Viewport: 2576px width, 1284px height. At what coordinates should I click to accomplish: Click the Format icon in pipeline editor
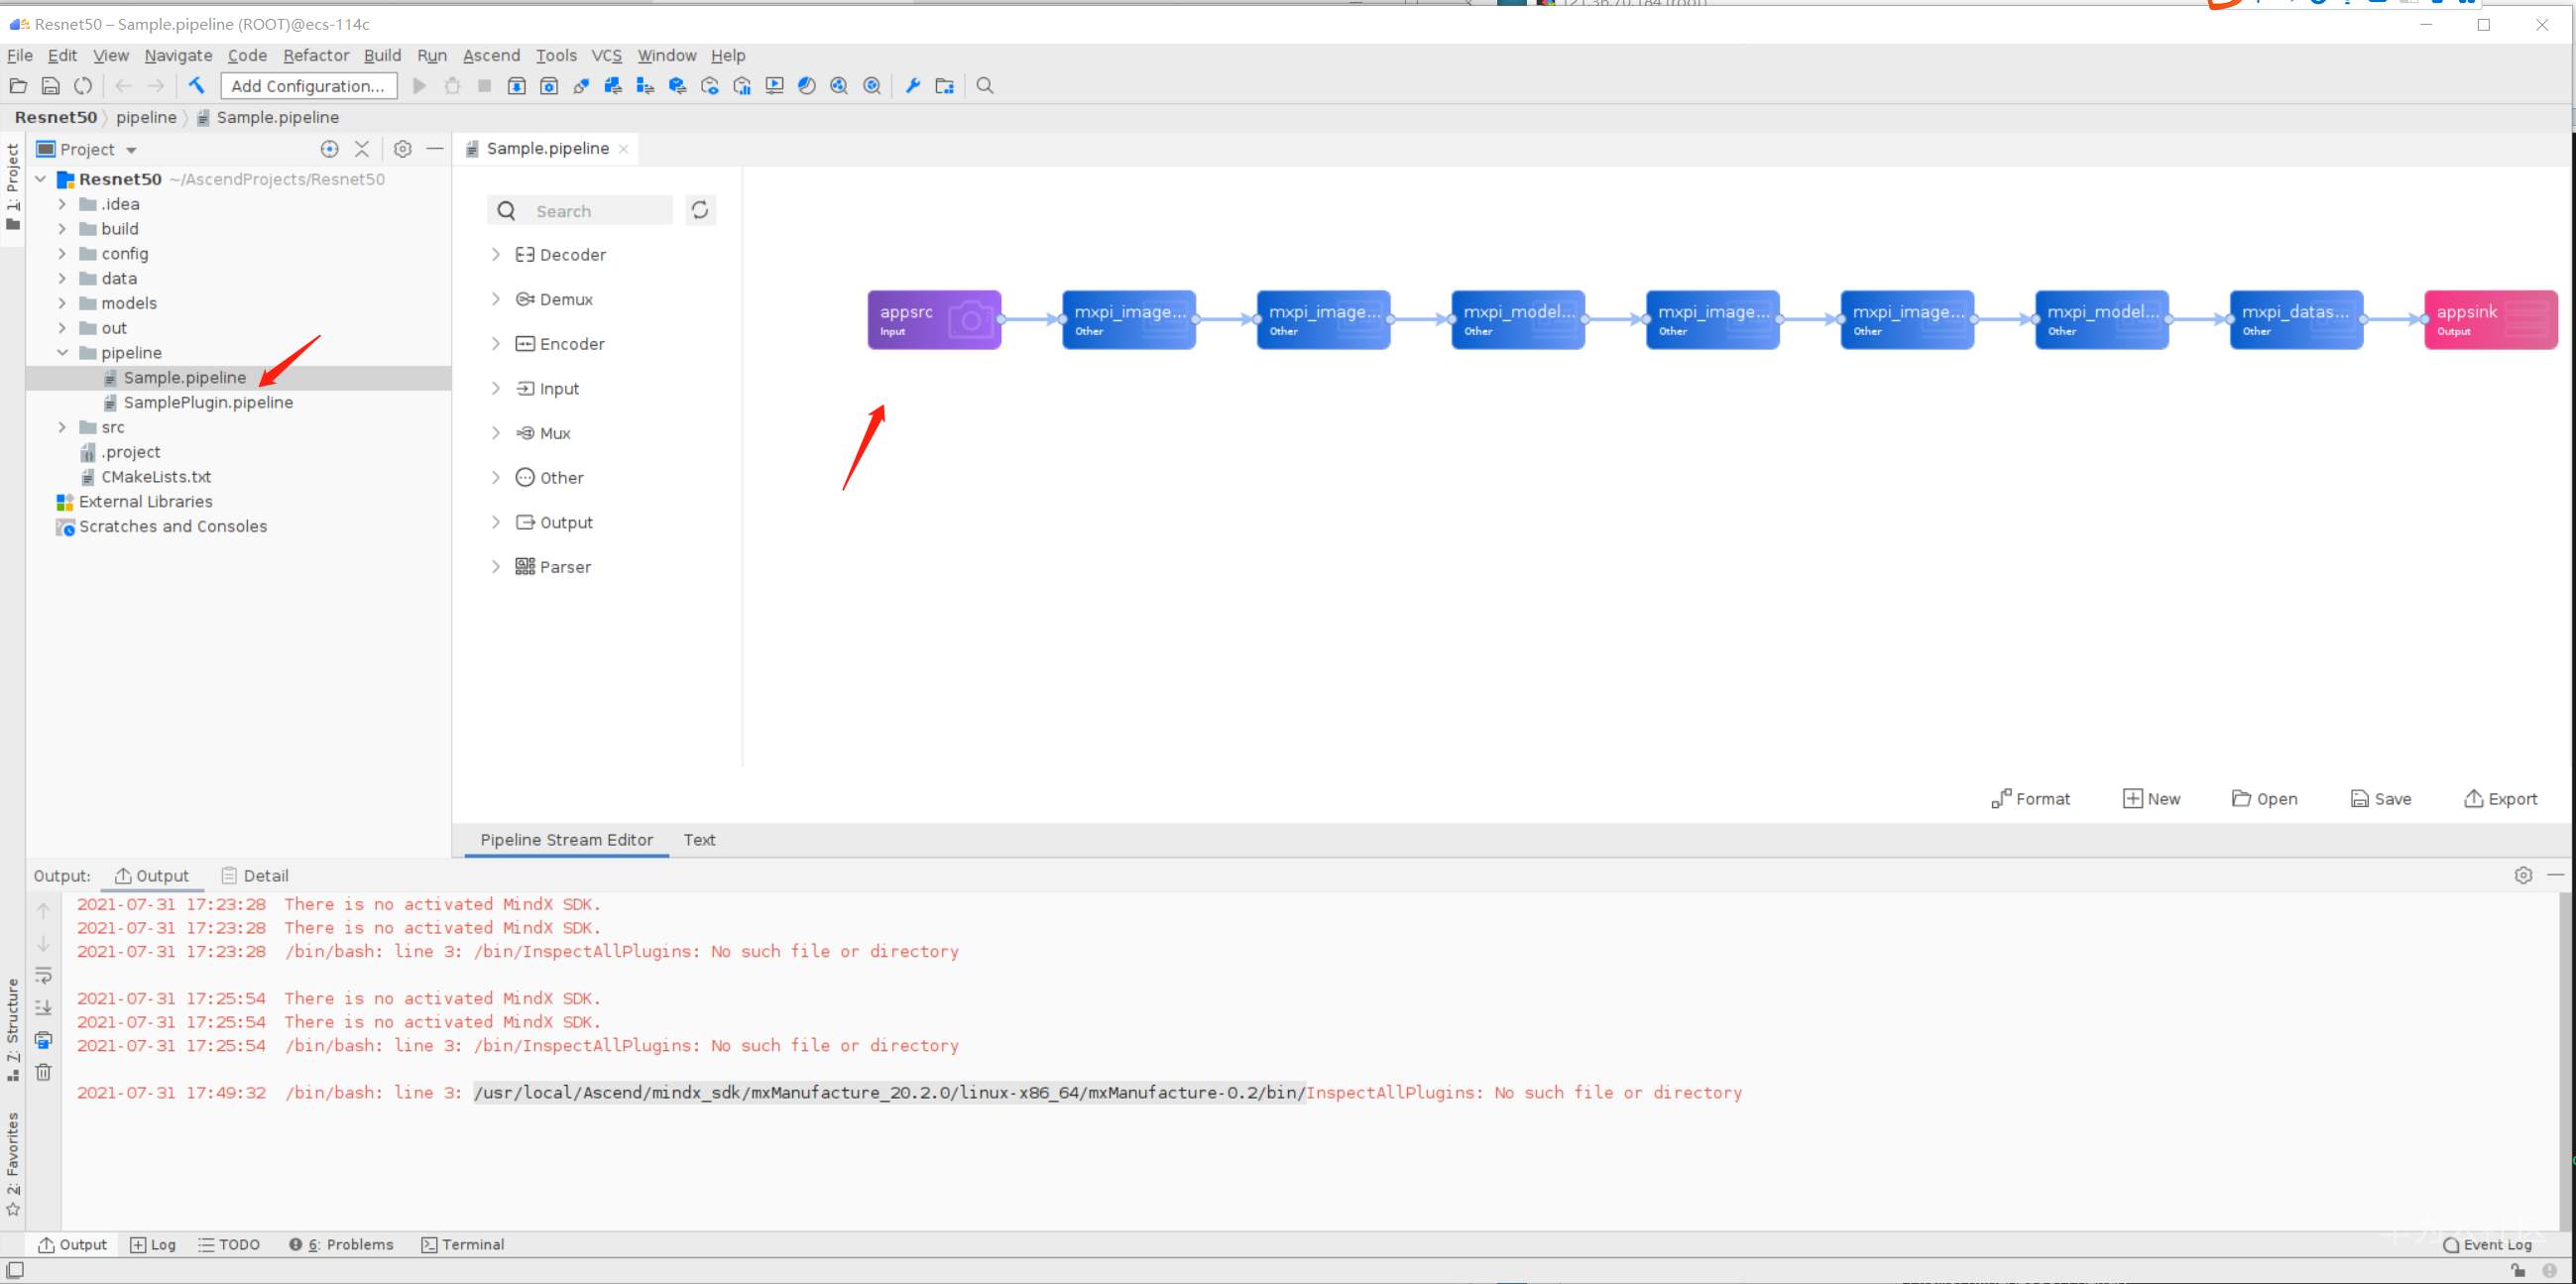[2001, 798]
